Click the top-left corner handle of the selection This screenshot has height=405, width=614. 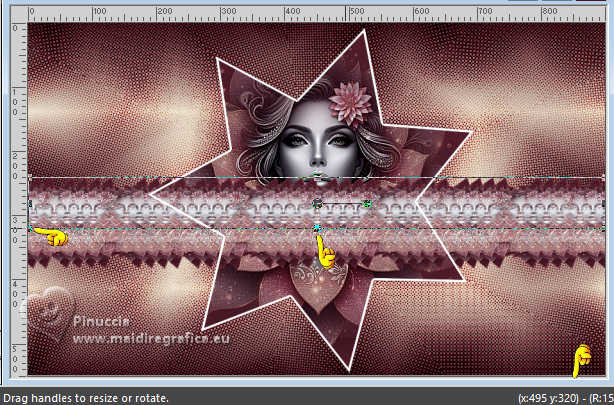tap(30, 177)
